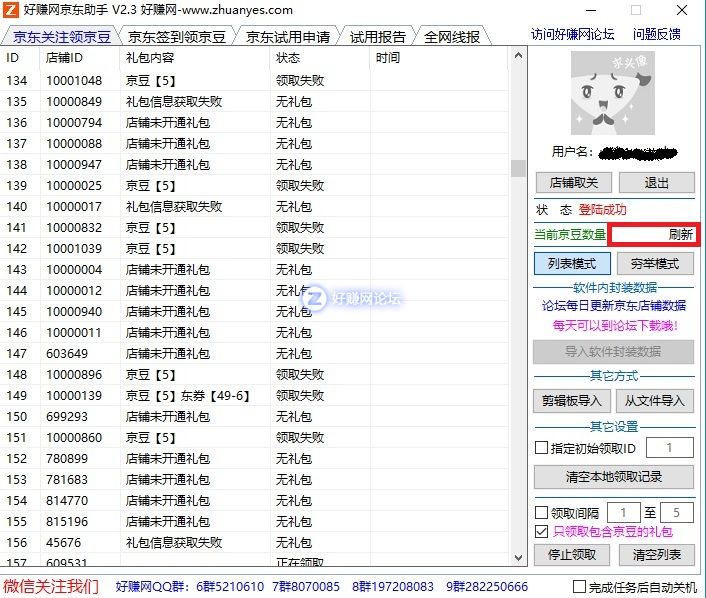706x598 pixels.
Task: Minimize the window
Action: (x=591, y=10)
